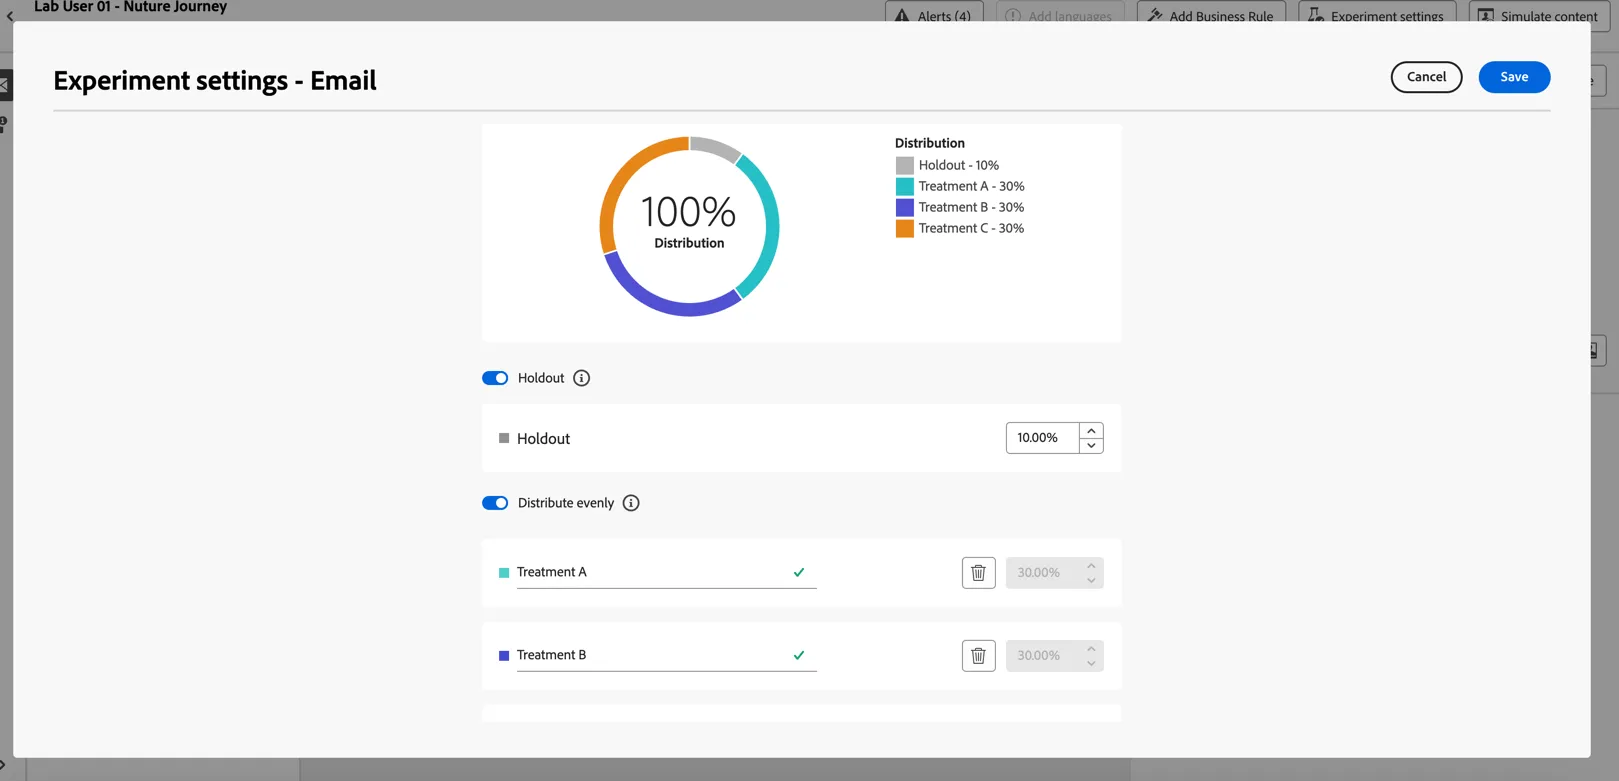Click Treatment B percentage up arrow
Image resolution: width=1619 pixels, height=781 pixels.
coord(1091,648)
